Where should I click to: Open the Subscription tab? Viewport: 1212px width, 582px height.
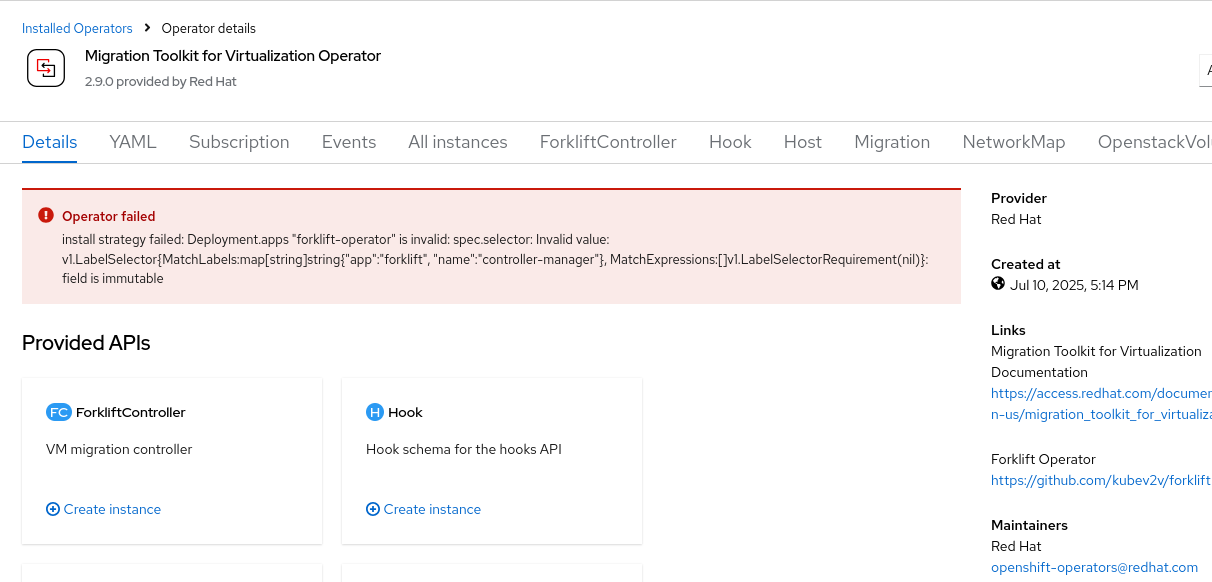[239, 142]
